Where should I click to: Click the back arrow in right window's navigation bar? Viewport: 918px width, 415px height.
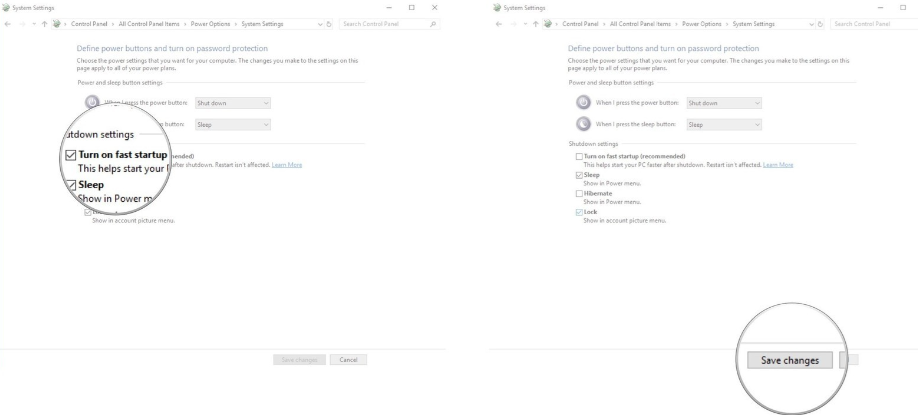pyautogui.click(x=500, y=23)
